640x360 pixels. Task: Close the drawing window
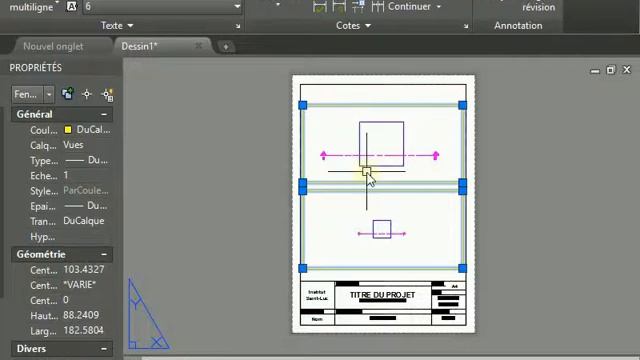pyautogui.click(x=627, y=70)
